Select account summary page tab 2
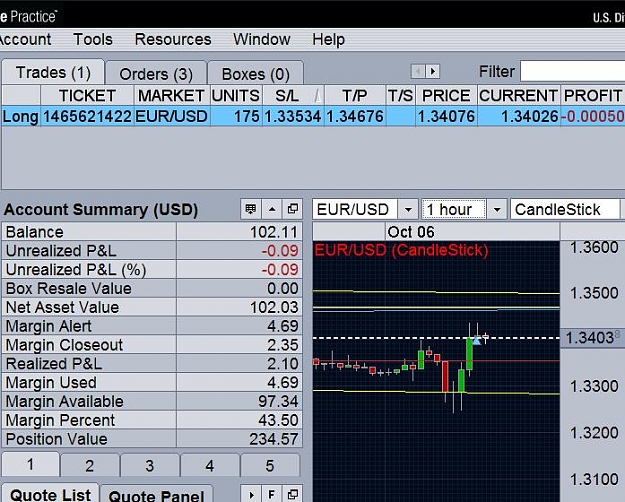Screen dimensions: 625x502 (x=90, y=465)
